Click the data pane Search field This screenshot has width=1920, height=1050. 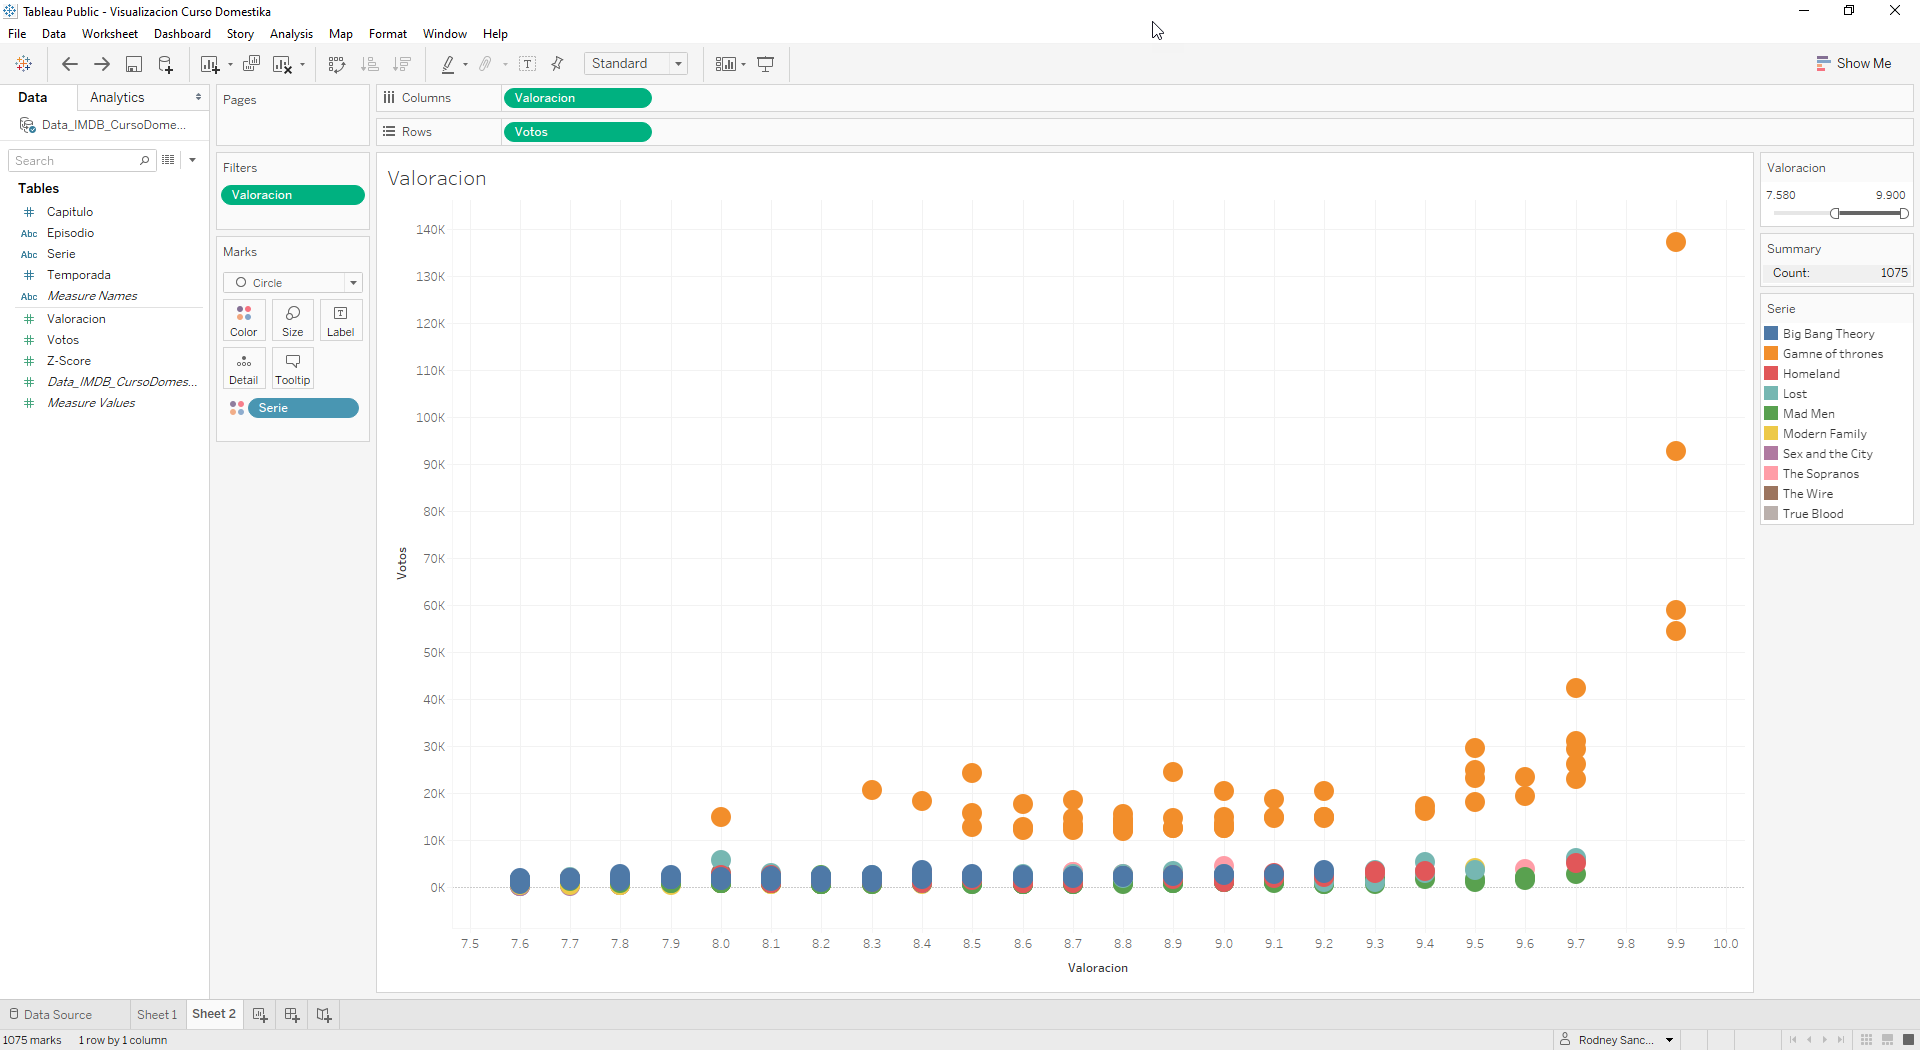tap(81, 160)
